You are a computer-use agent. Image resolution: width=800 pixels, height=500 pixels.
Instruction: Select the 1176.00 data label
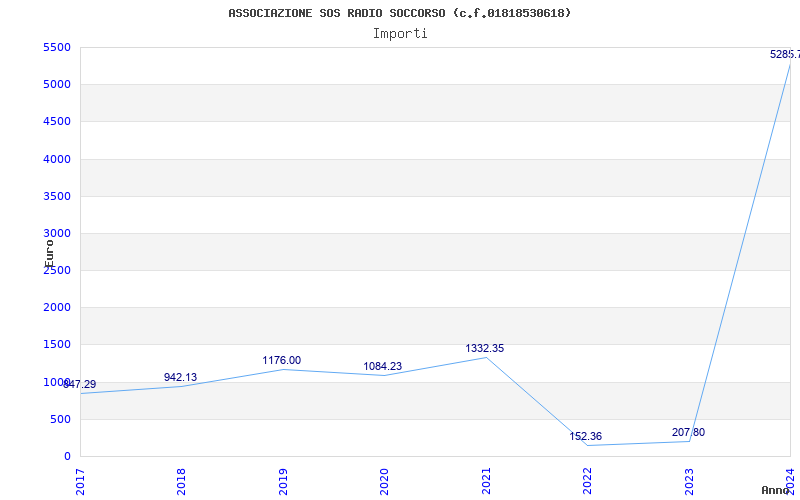click(282, 361)
